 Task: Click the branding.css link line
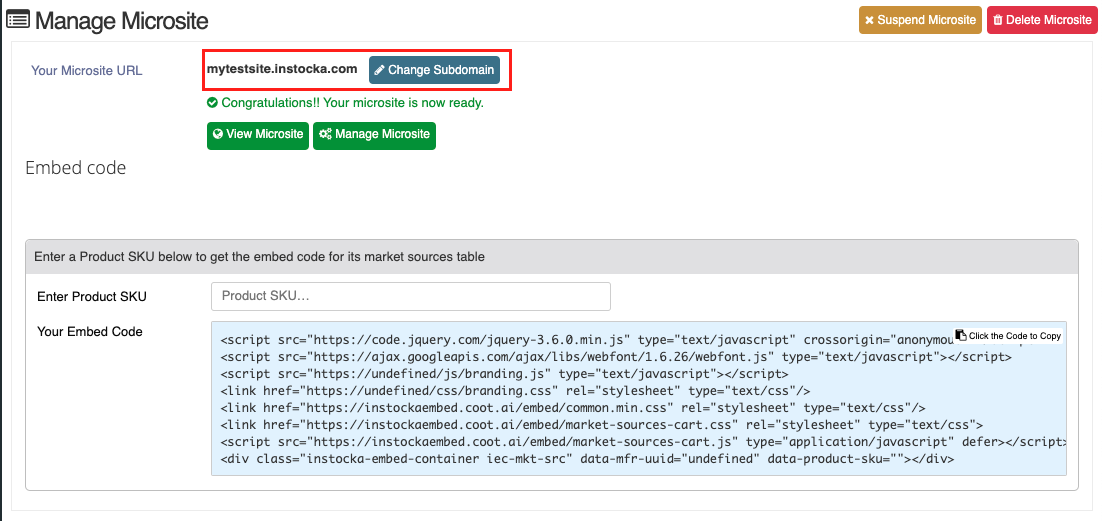(516, 391)
